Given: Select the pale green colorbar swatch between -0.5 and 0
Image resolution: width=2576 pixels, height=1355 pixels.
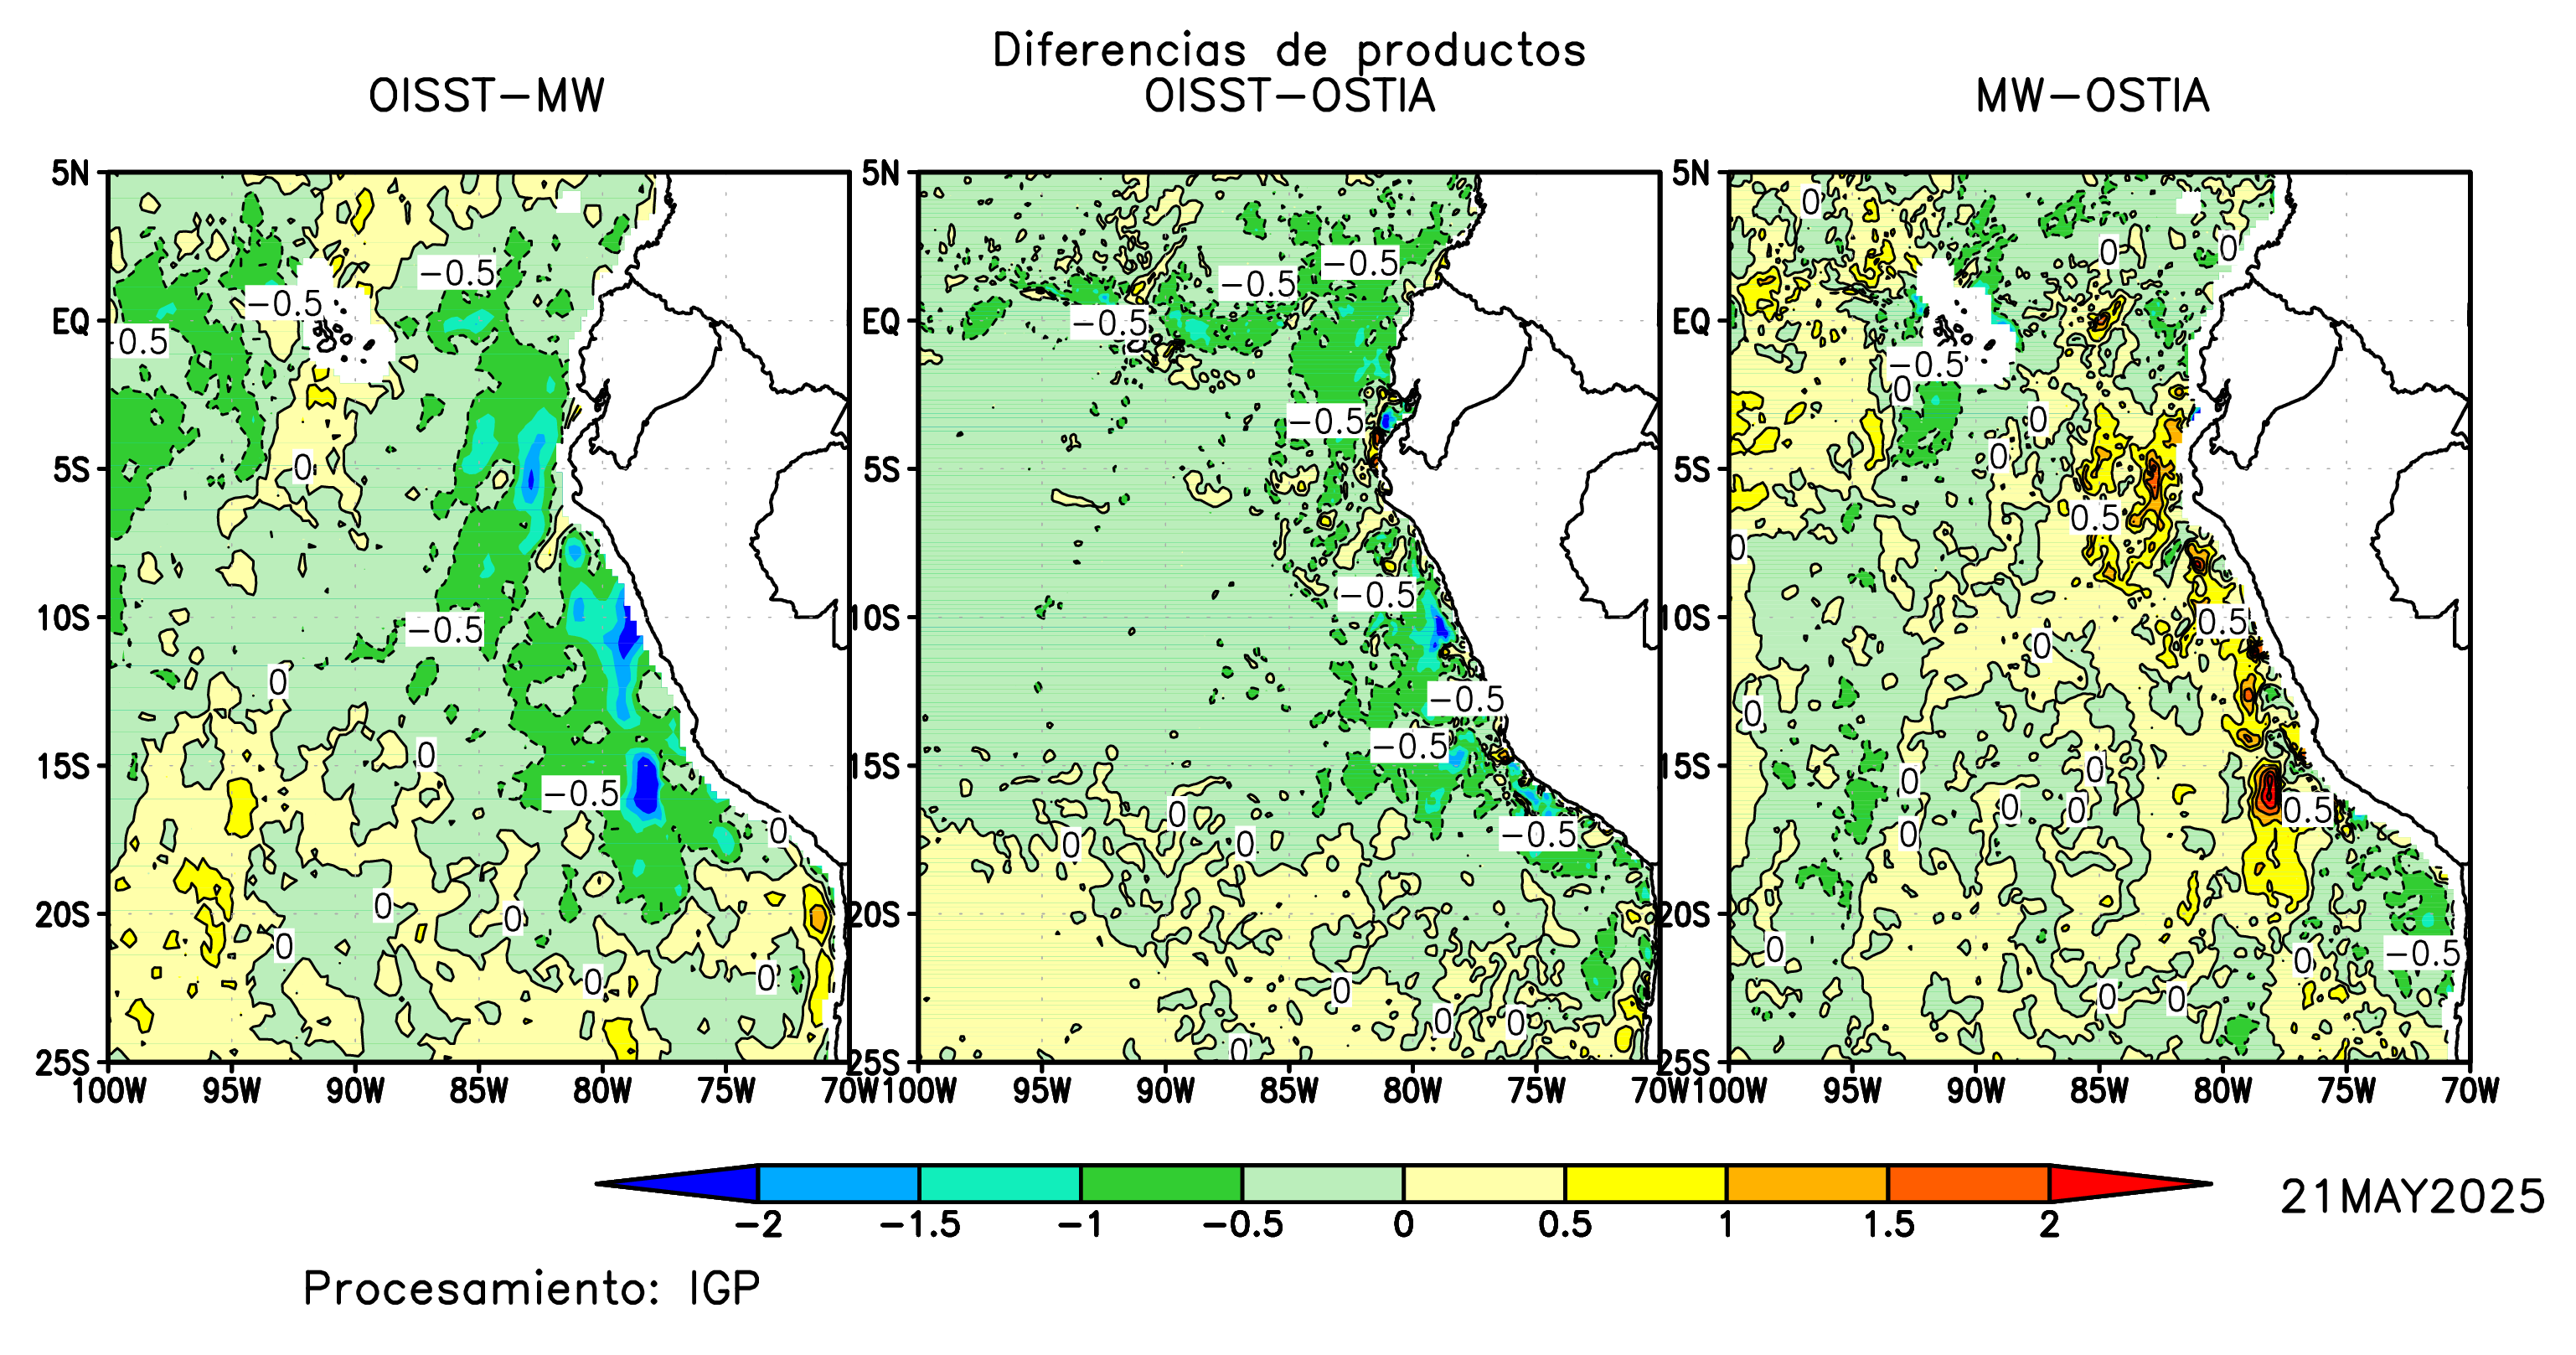Looking at the screenshot, I should (1323, 1183).
